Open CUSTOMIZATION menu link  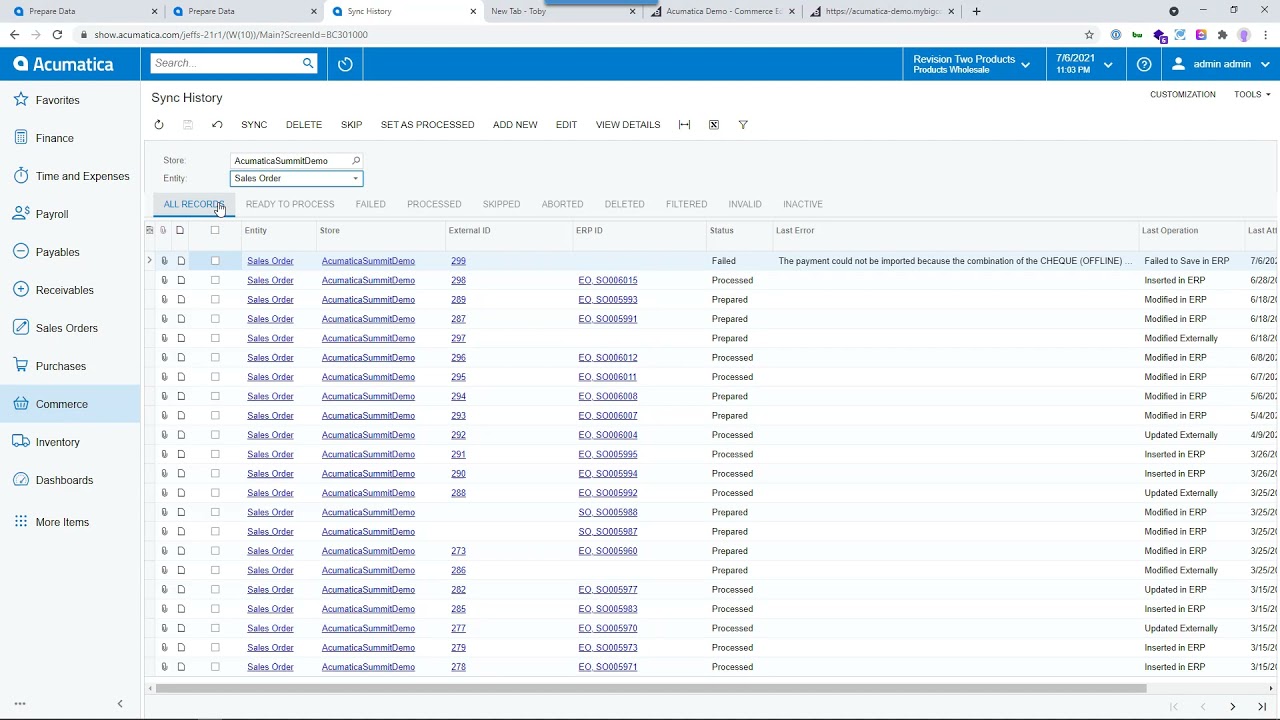pos(1183,94)
